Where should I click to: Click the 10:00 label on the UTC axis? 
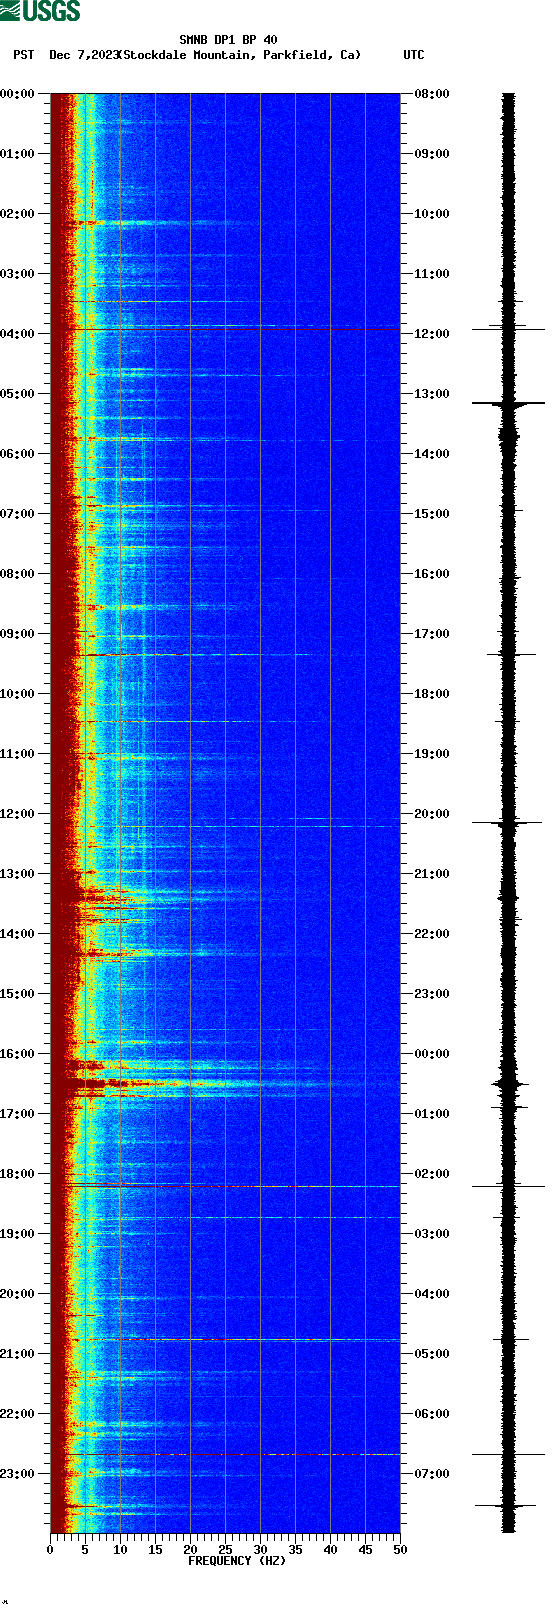(432, 214)
